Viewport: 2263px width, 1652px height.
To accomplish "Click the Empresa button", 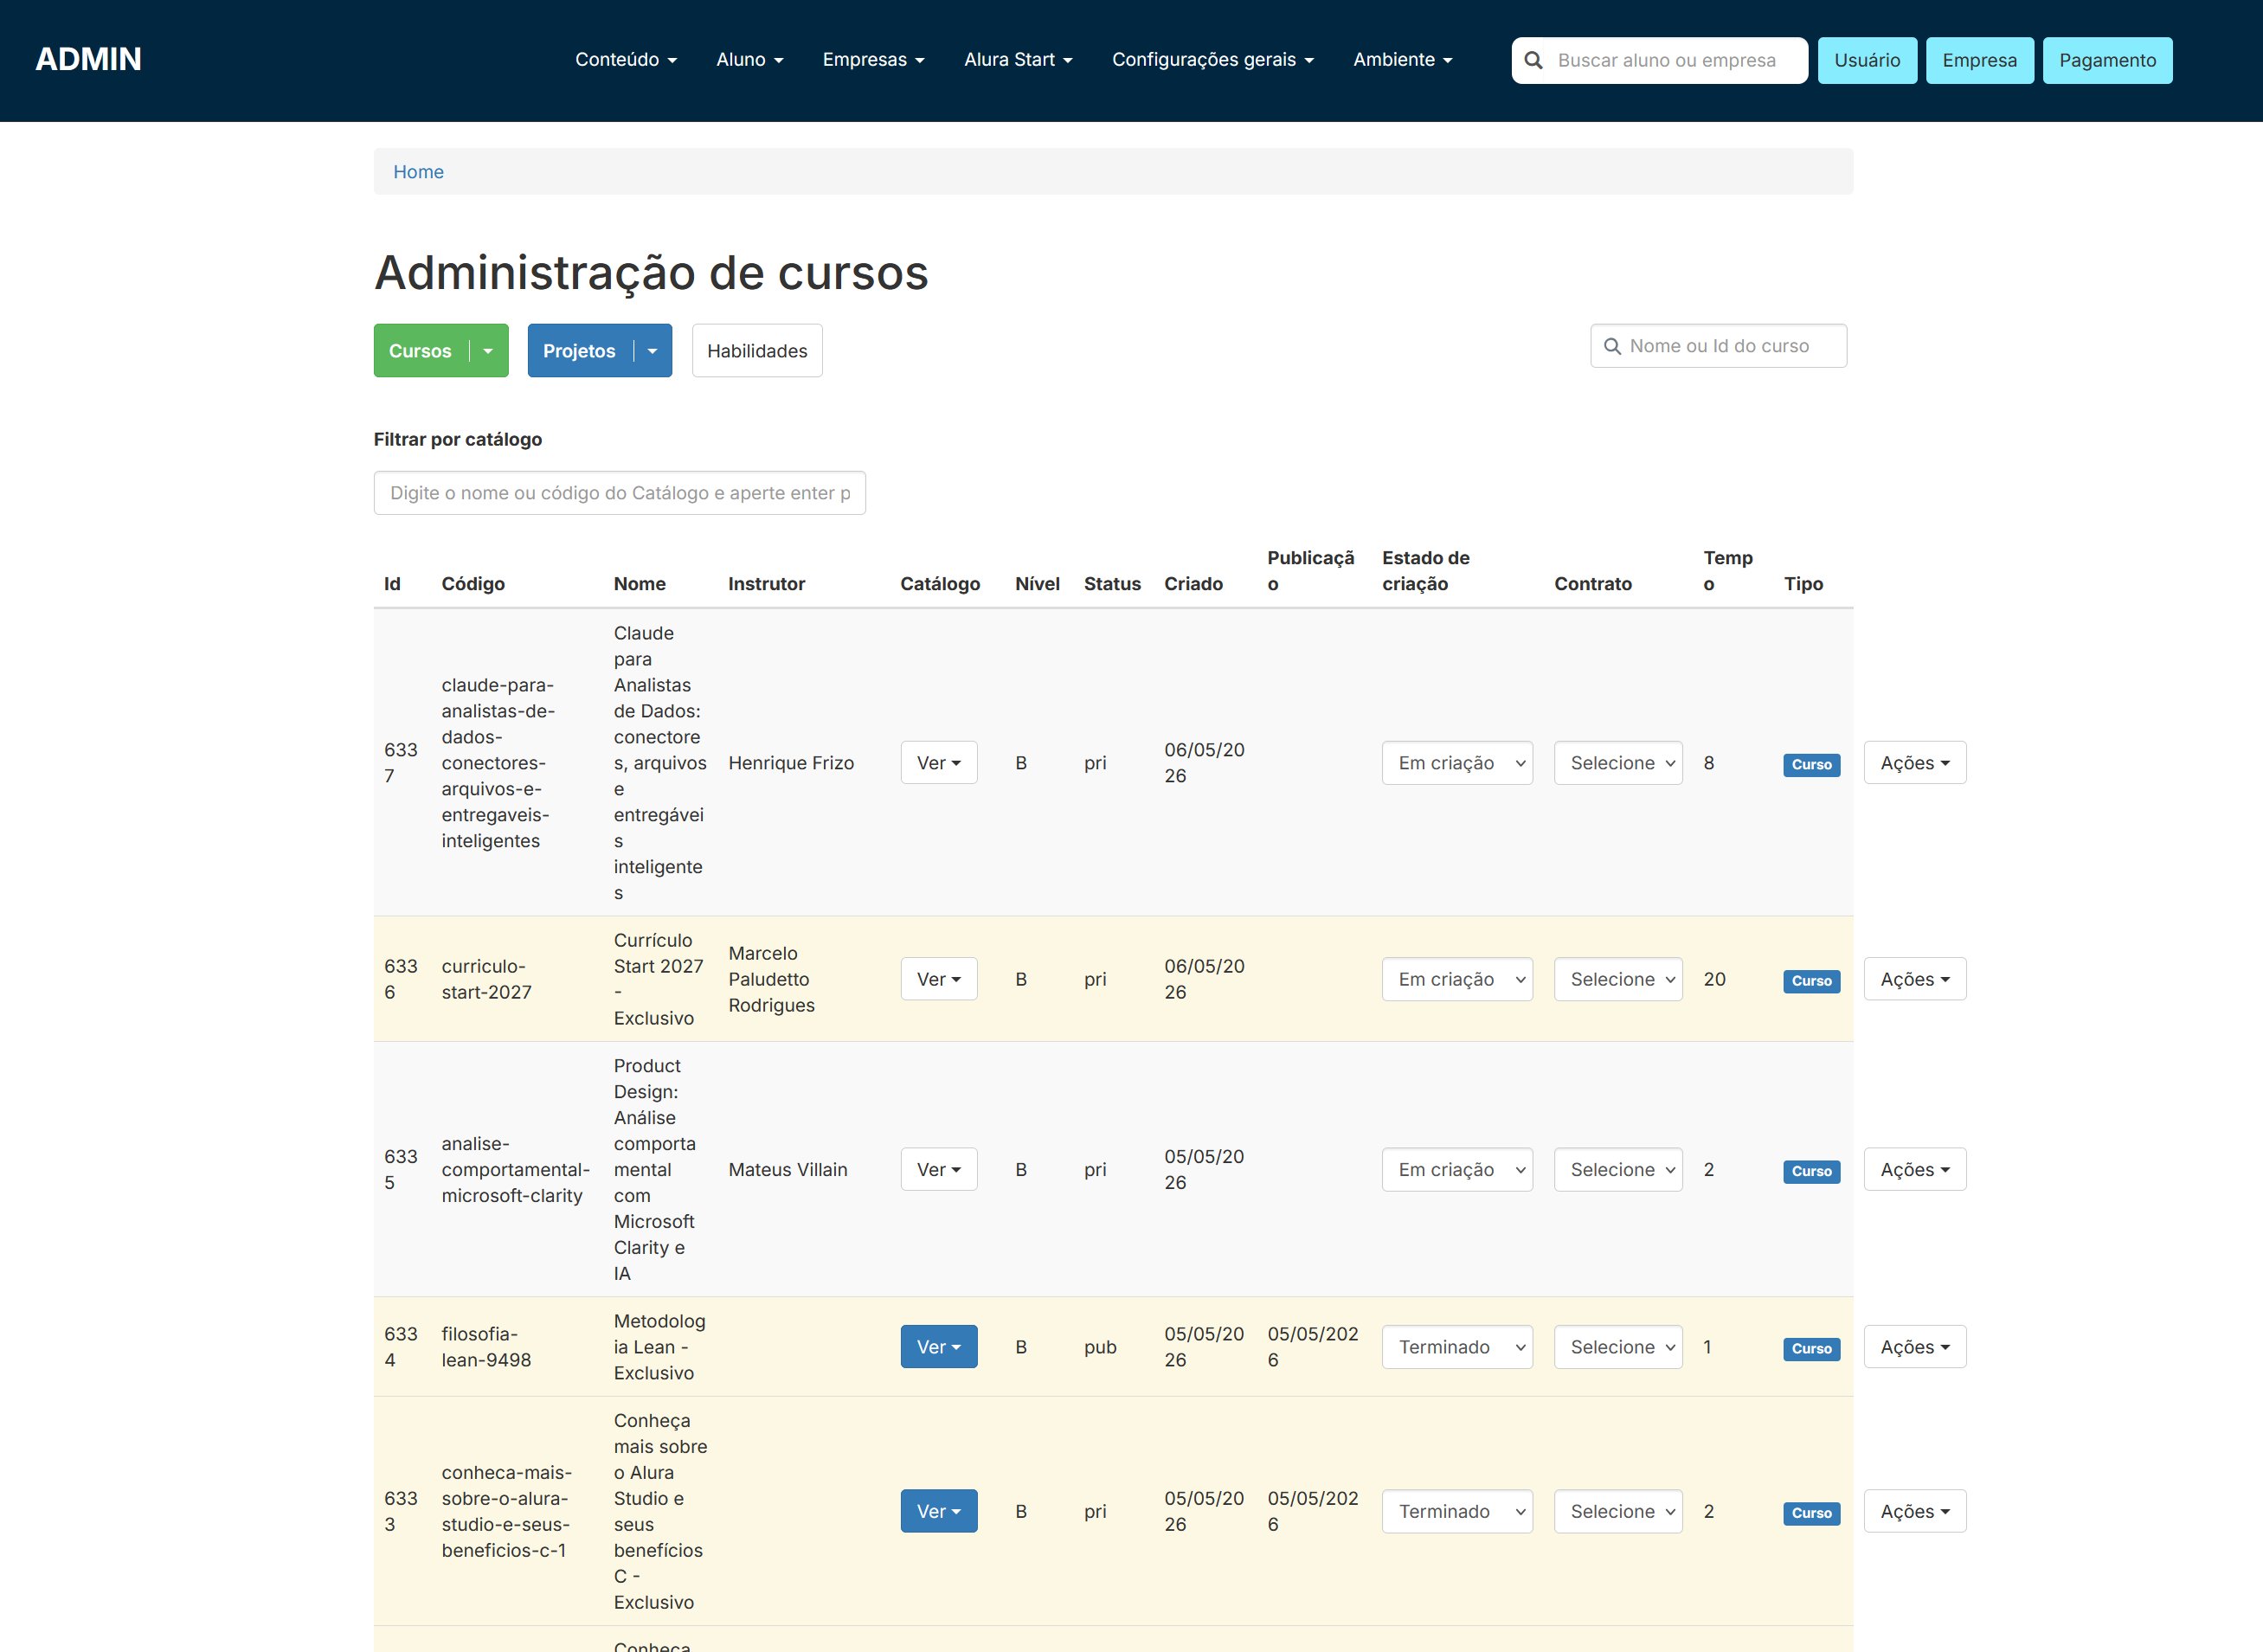I will [1979, 60].
